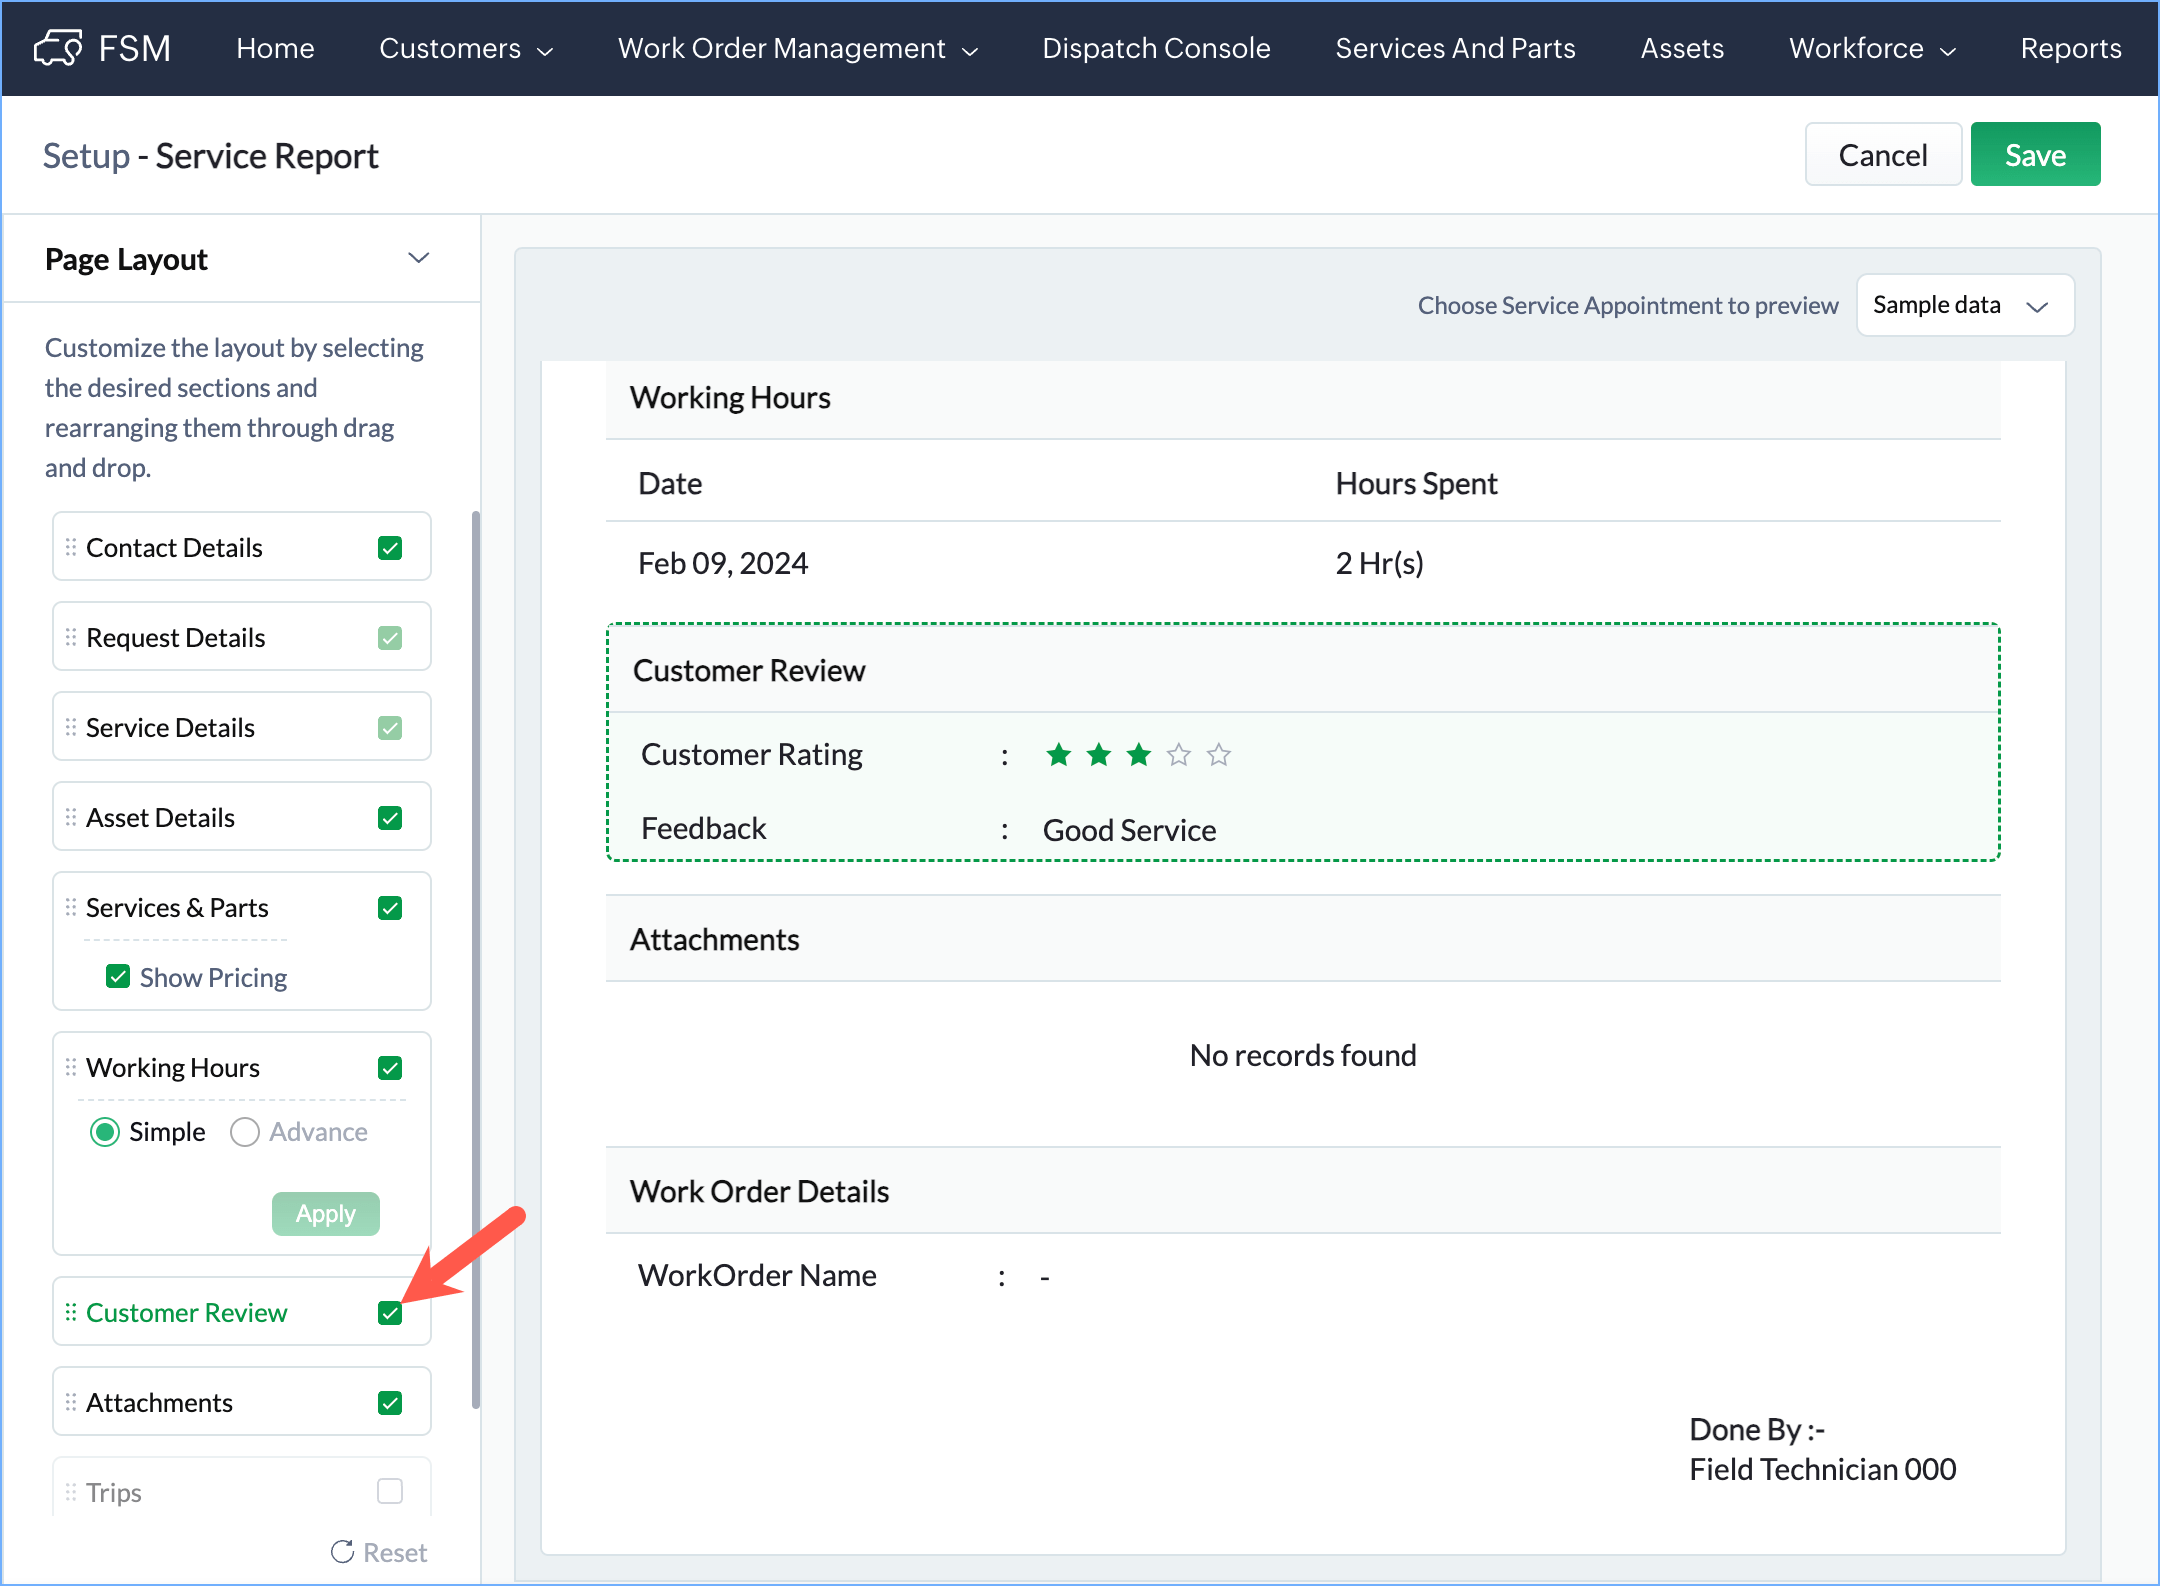Grab the Attachments drag handle
Screen dimensions: 2160x1586
[x=71, y=1402]
